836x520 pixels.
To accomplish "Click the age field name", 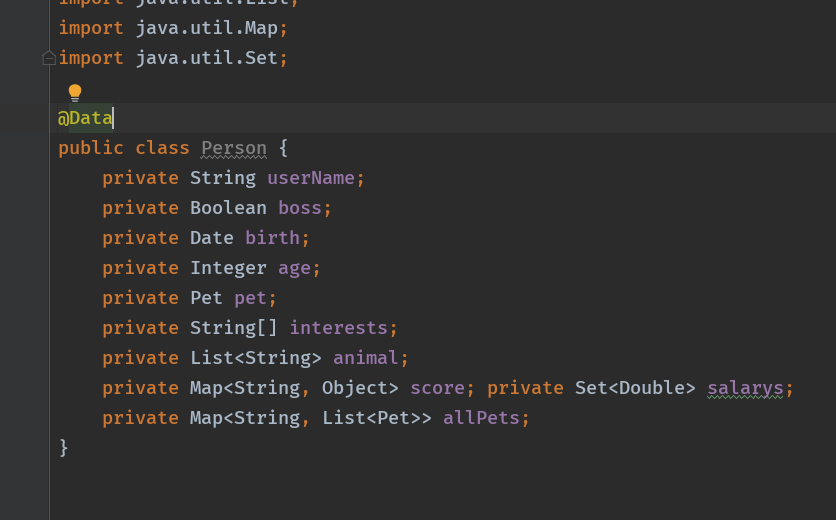I will 294,268.
